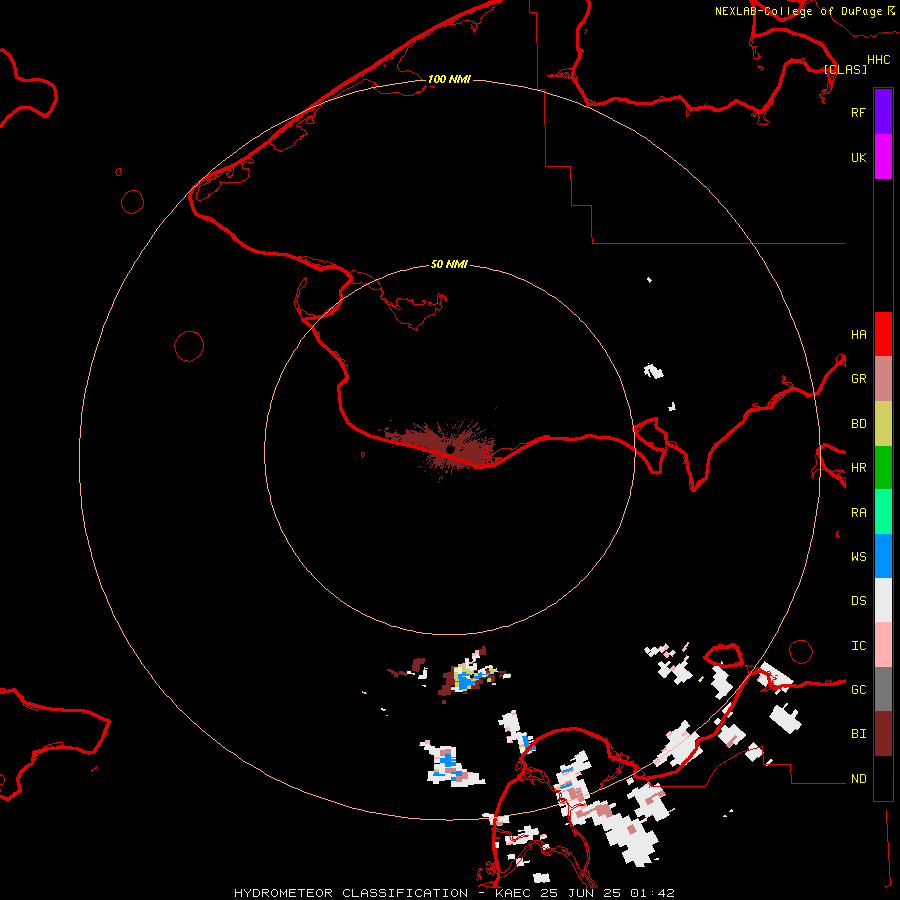
Task: Click the UK magenta legend swatch
Action: (883, 157)
